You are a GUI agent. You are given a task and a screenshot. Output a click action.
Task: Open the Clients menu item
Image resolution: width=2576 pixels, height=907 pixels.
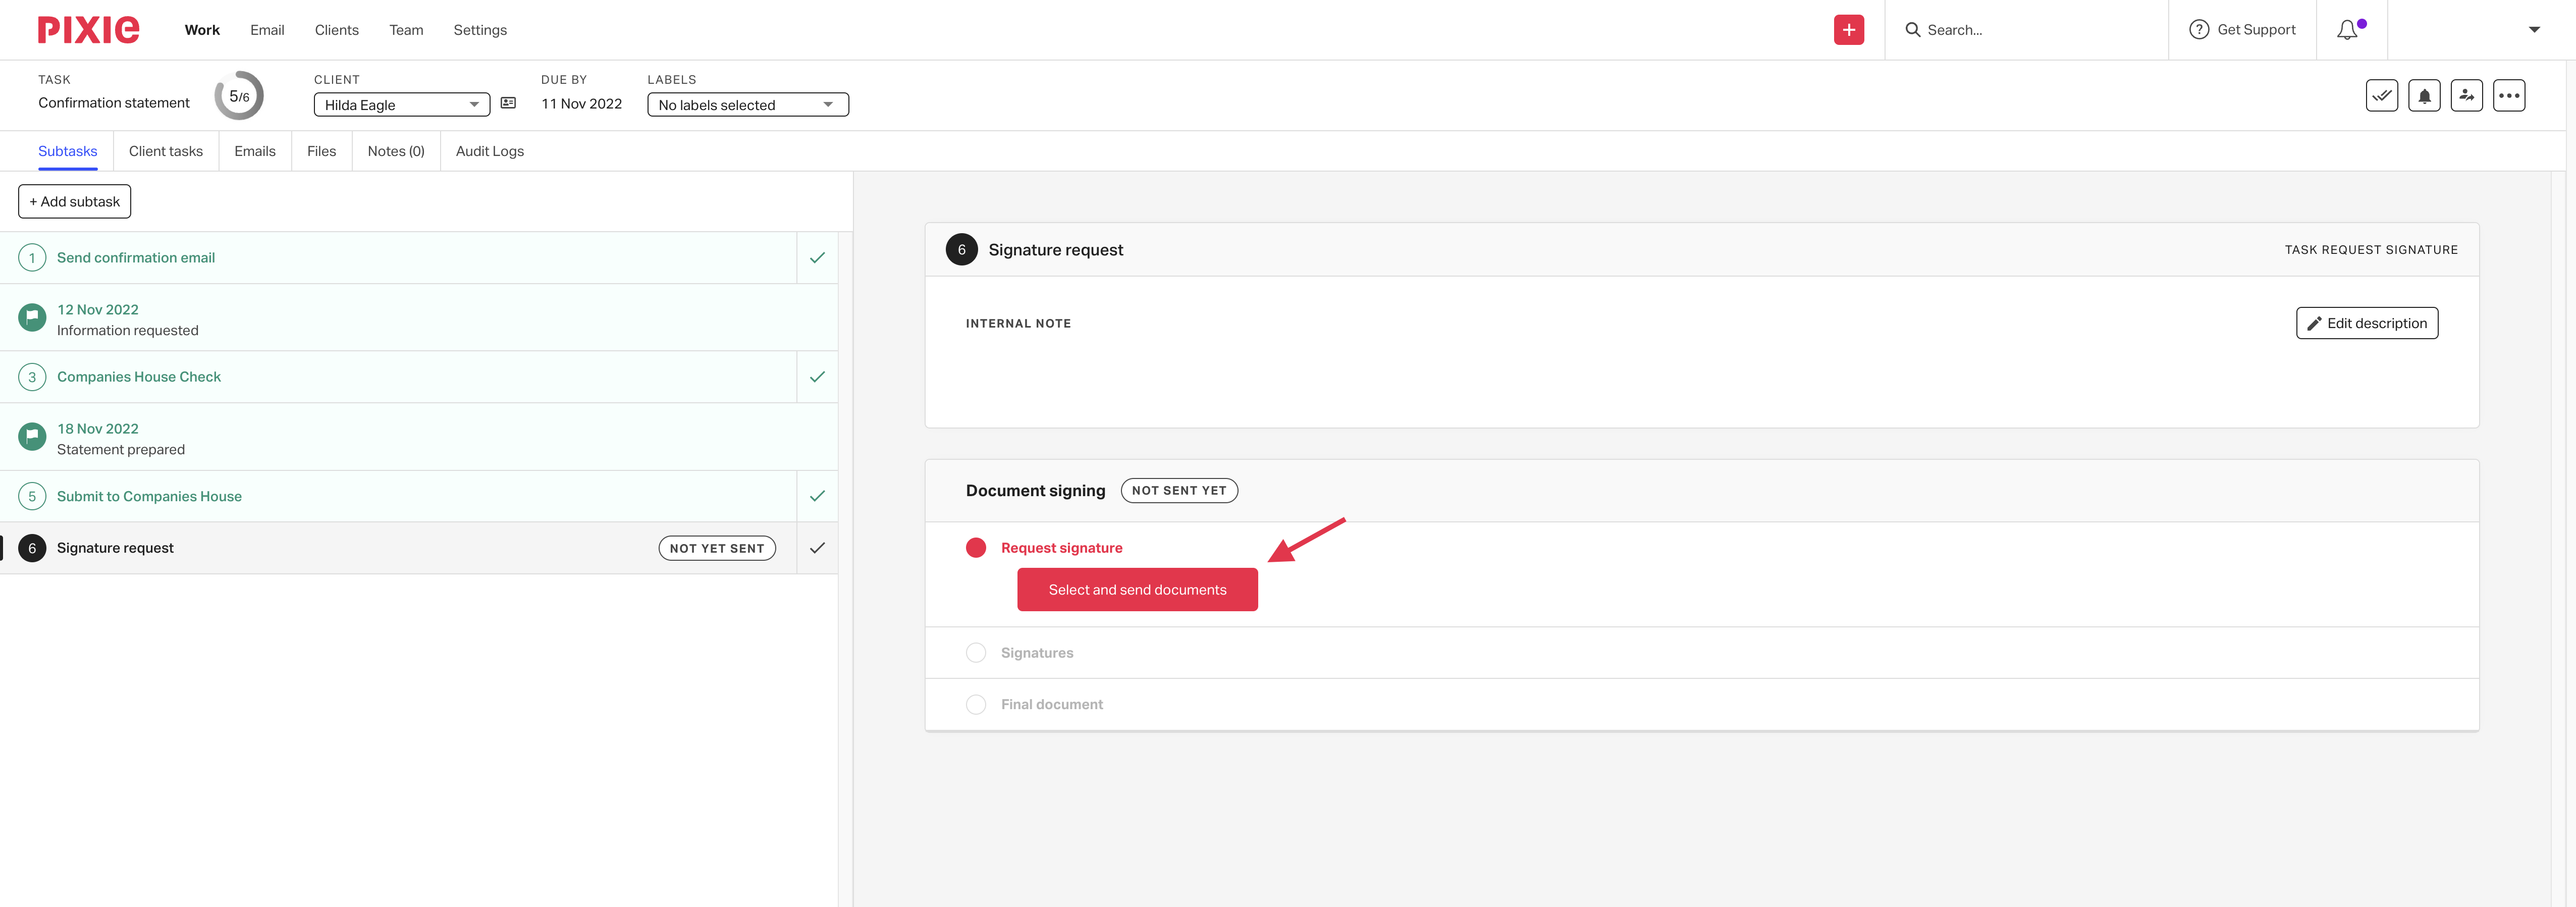(x=336, y=30)
